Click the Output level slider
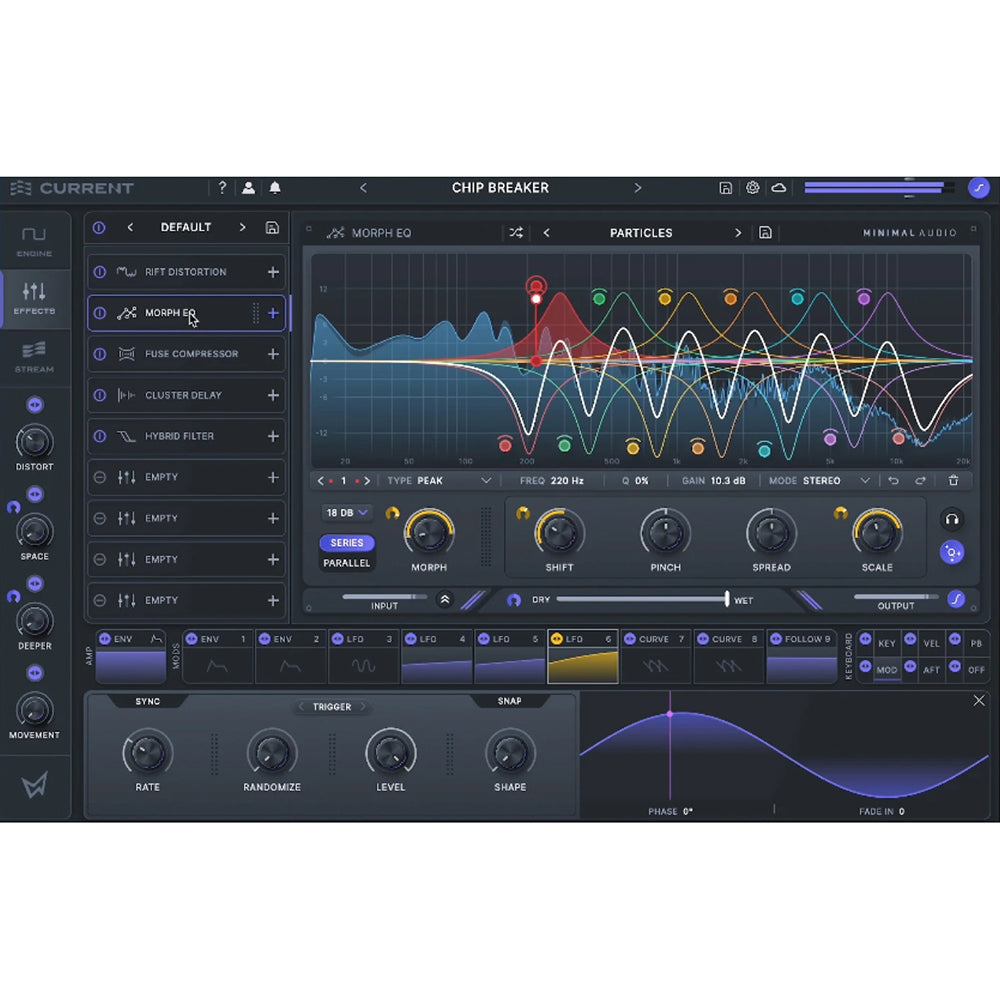Image resolution: width=1000 pixels, height=1000 pixels. click(895, 596)
